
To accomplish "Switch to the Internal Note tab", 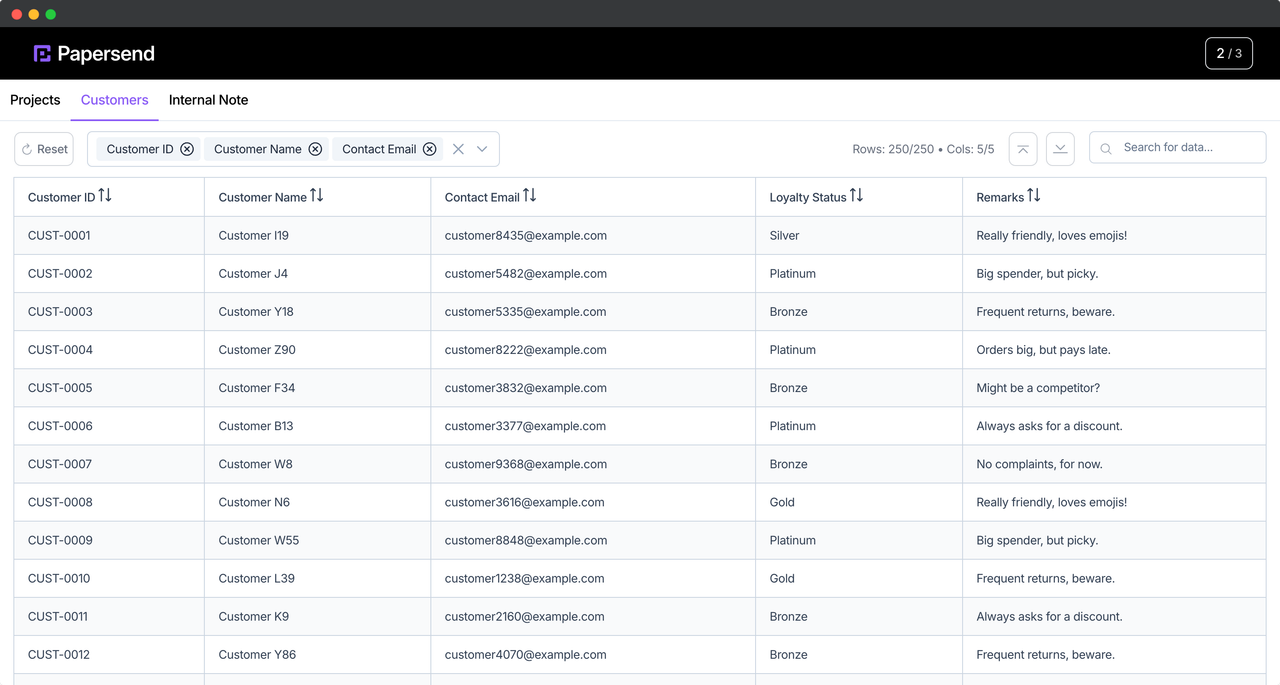I will click(x=209, y=100).
